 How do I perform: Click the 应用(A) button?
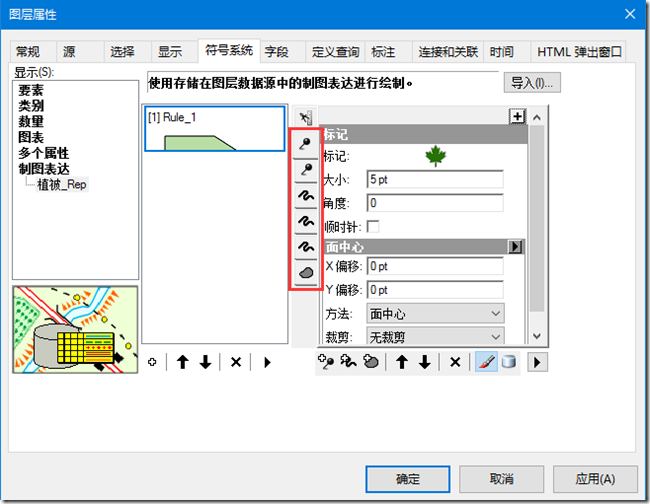coord(595,479)
